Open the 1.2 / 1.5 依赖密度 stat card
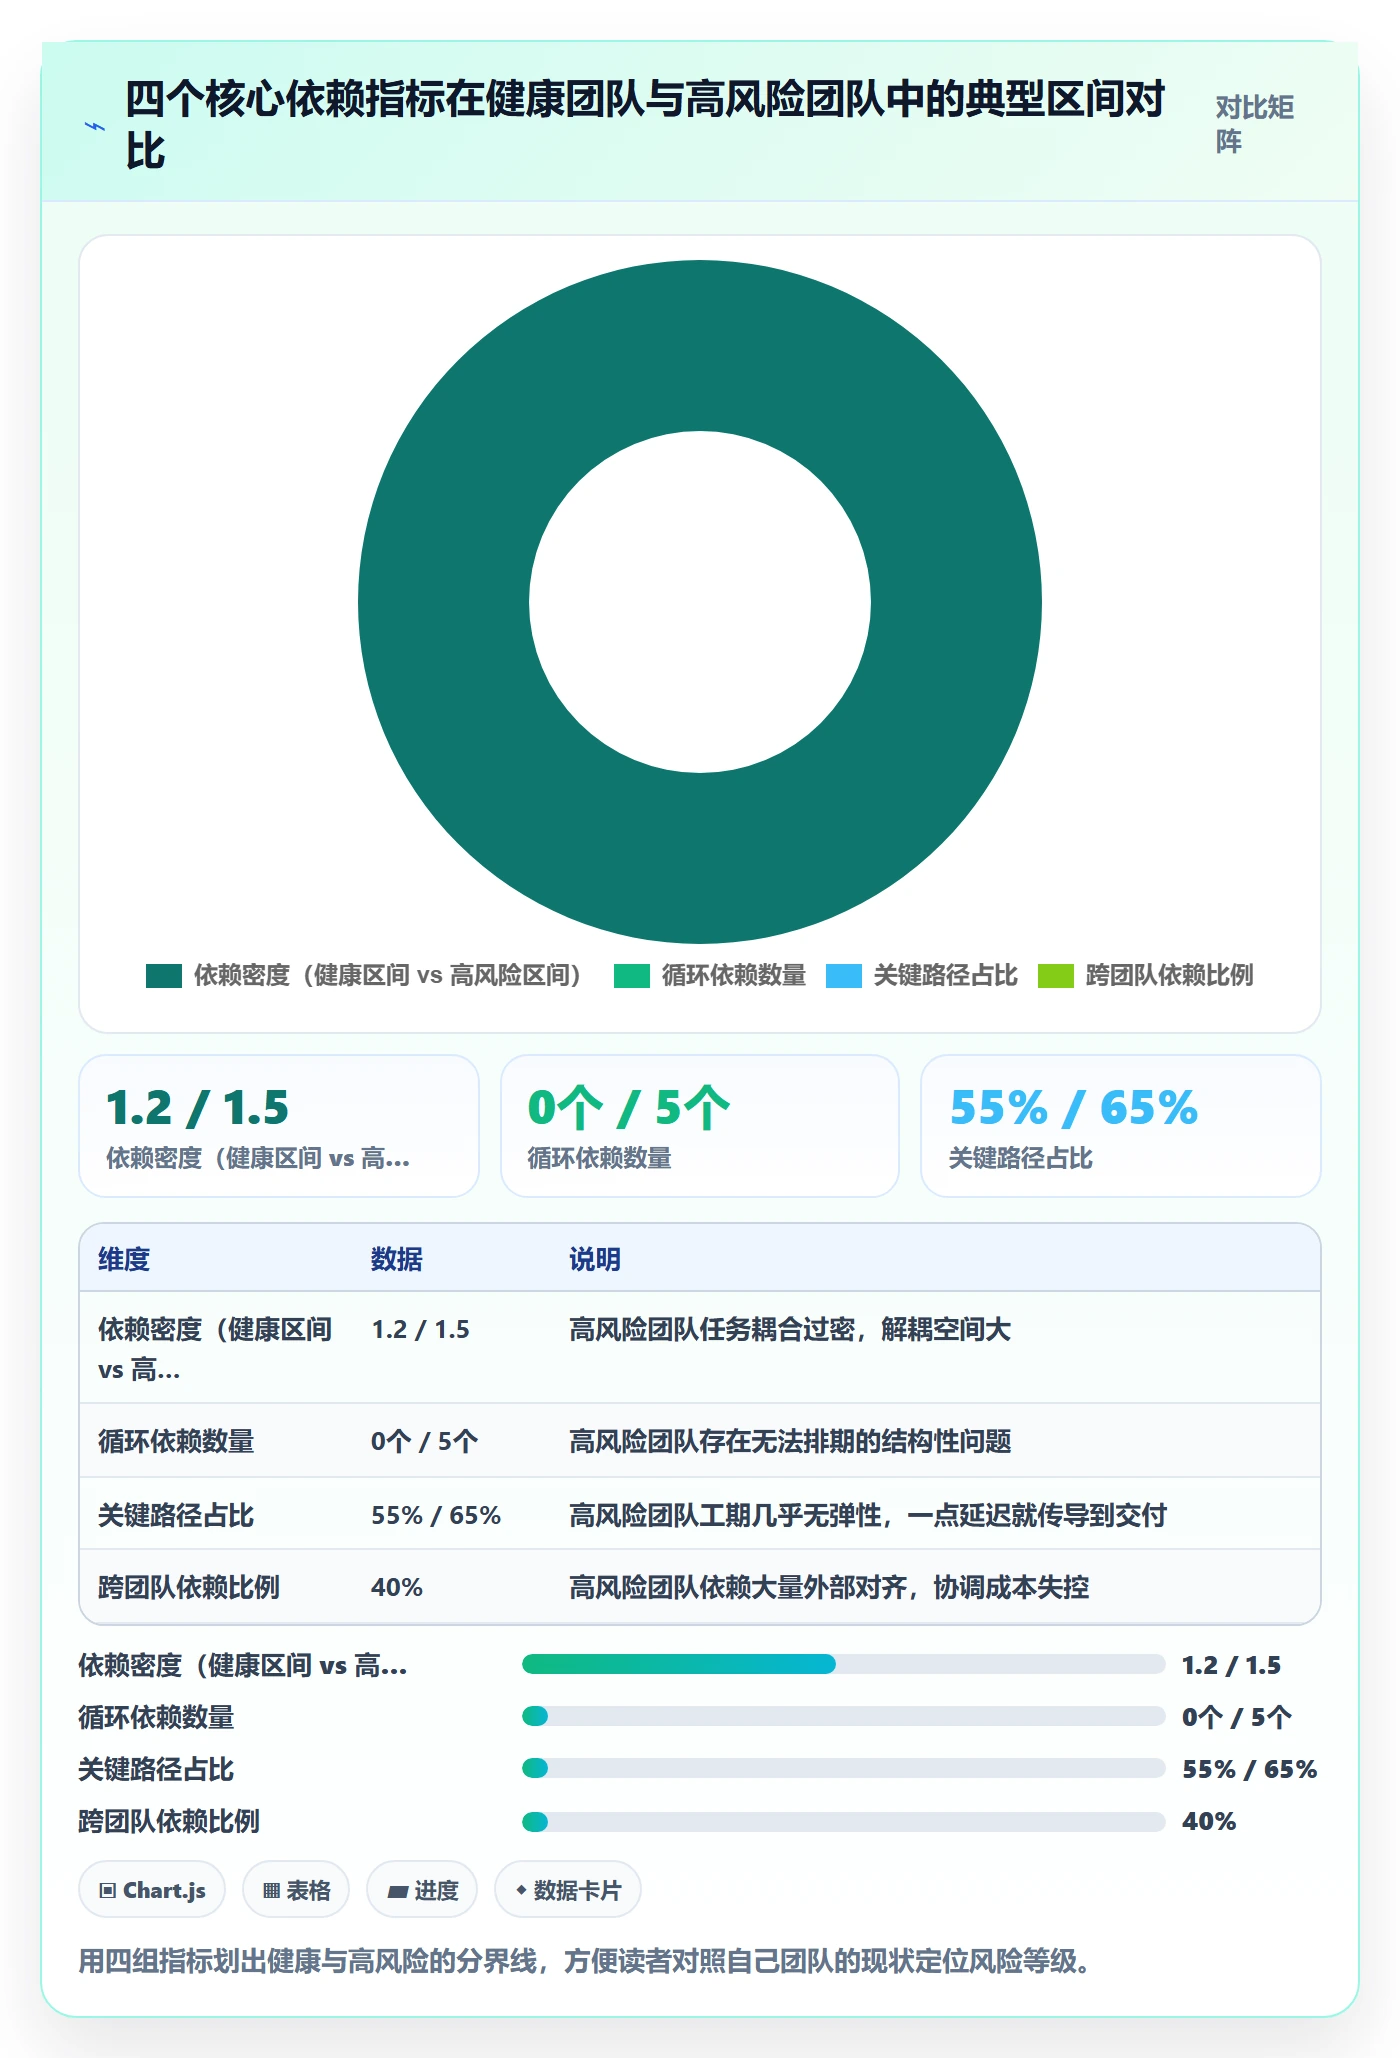This screenshot has width=1400, height=2058. [x=279, y=1126]
